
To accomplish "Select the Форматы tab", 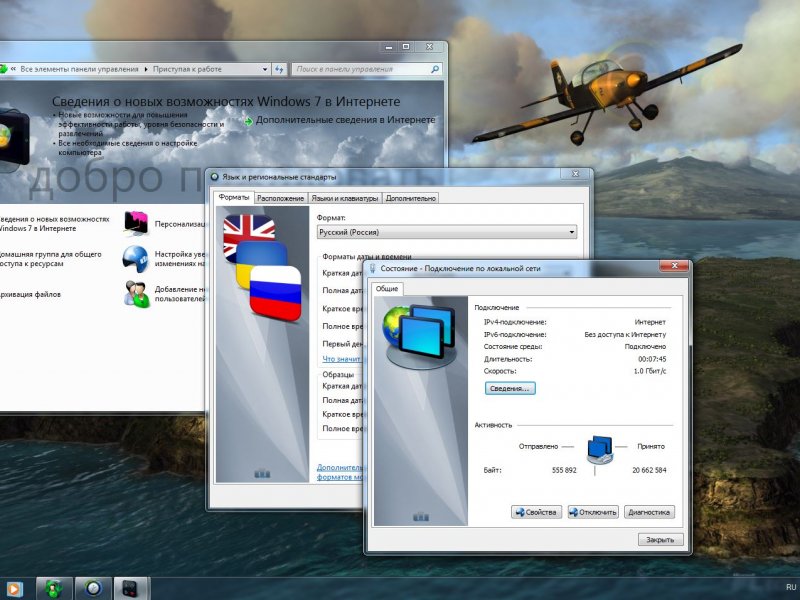I will (x=234, y=197).
